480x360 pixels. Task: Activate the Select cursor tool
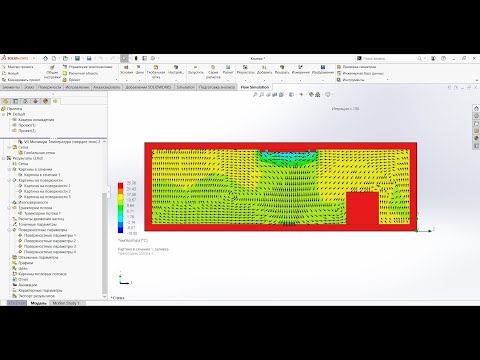(x=124, y=58)
